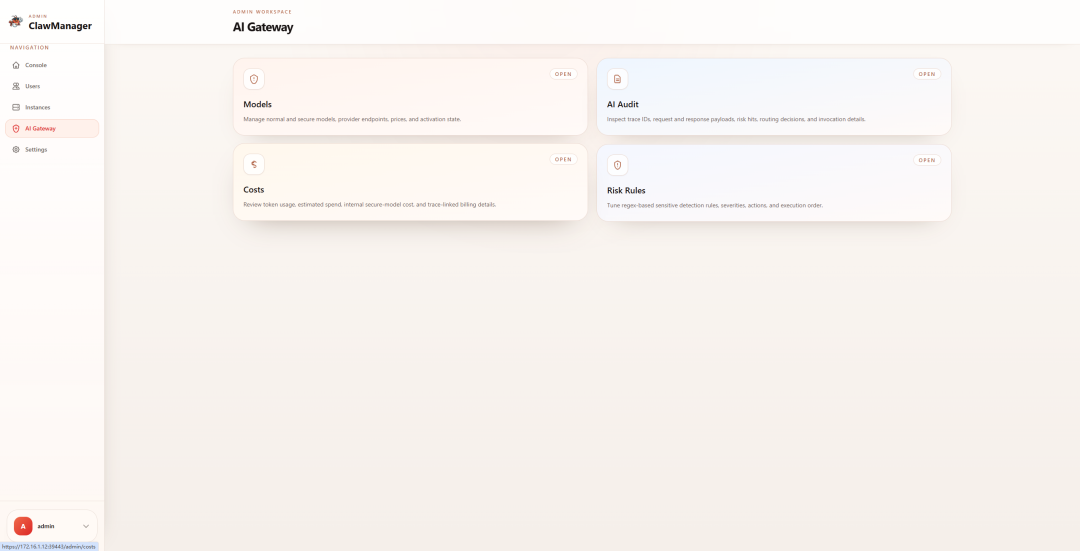Click the Risk Rules shield icon
The width and height of the screenshot is (1080, 551).
coord(618,164)
